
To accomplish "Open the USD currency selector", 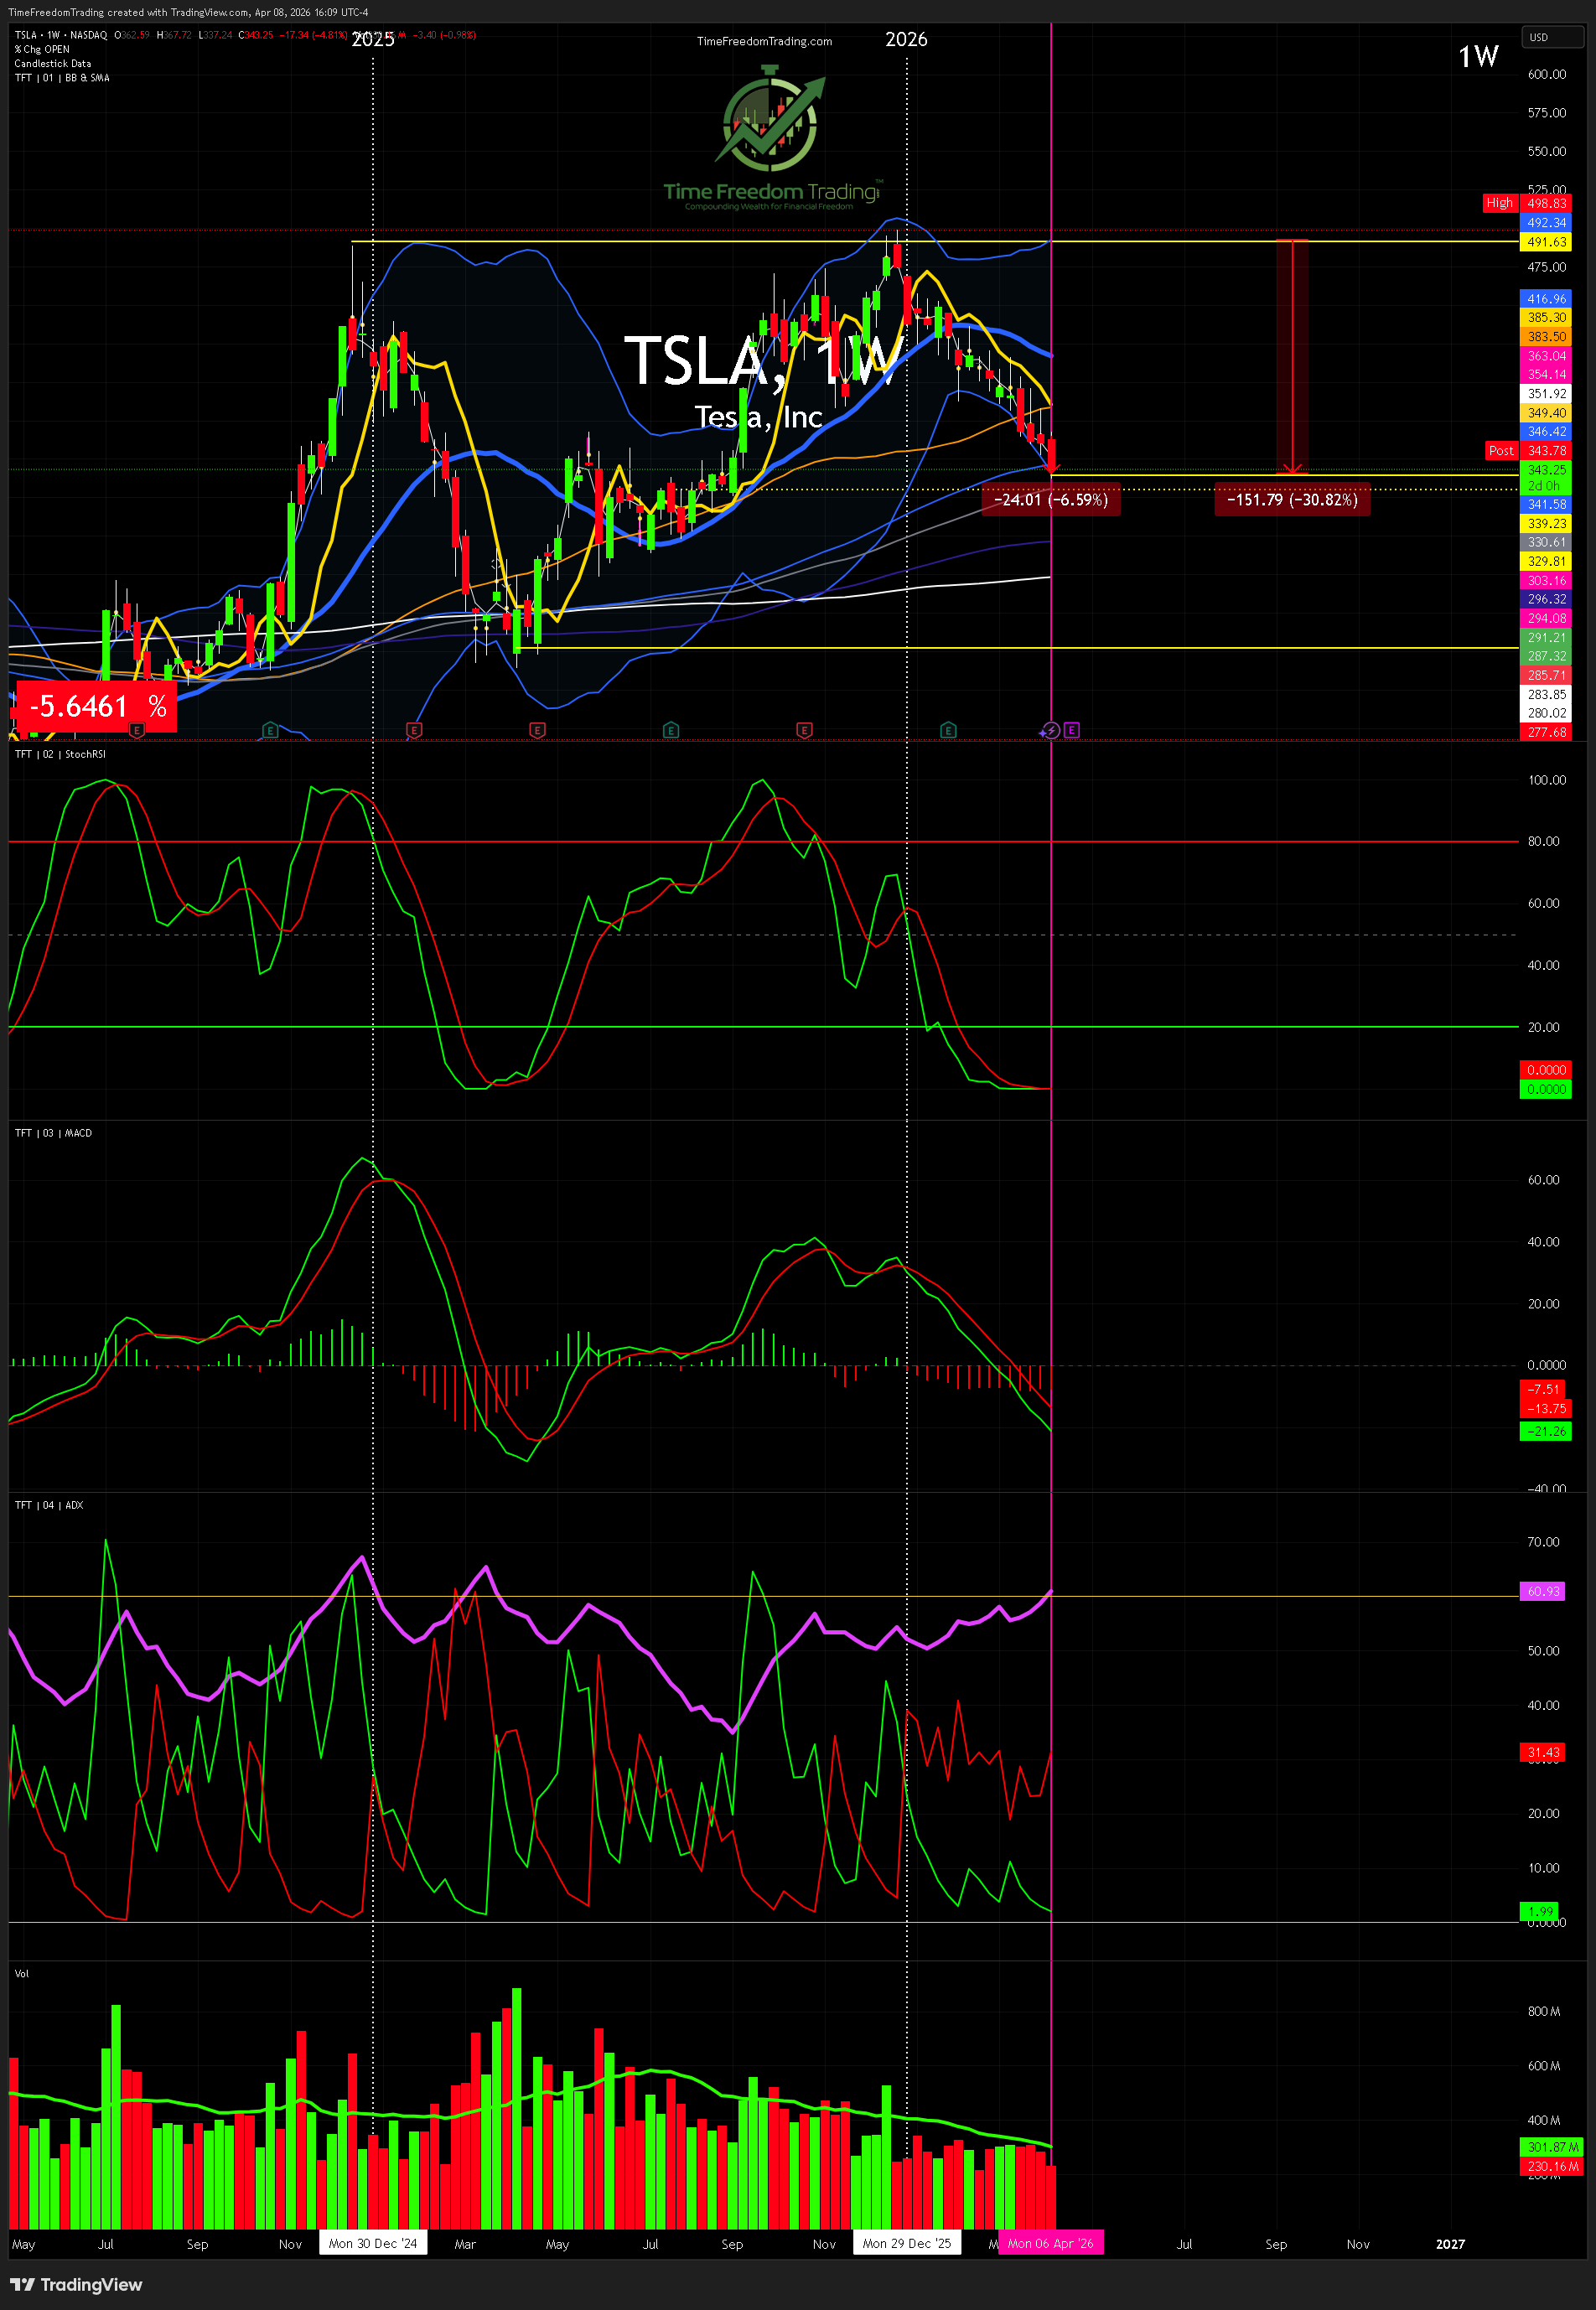I will (1551, 37).
